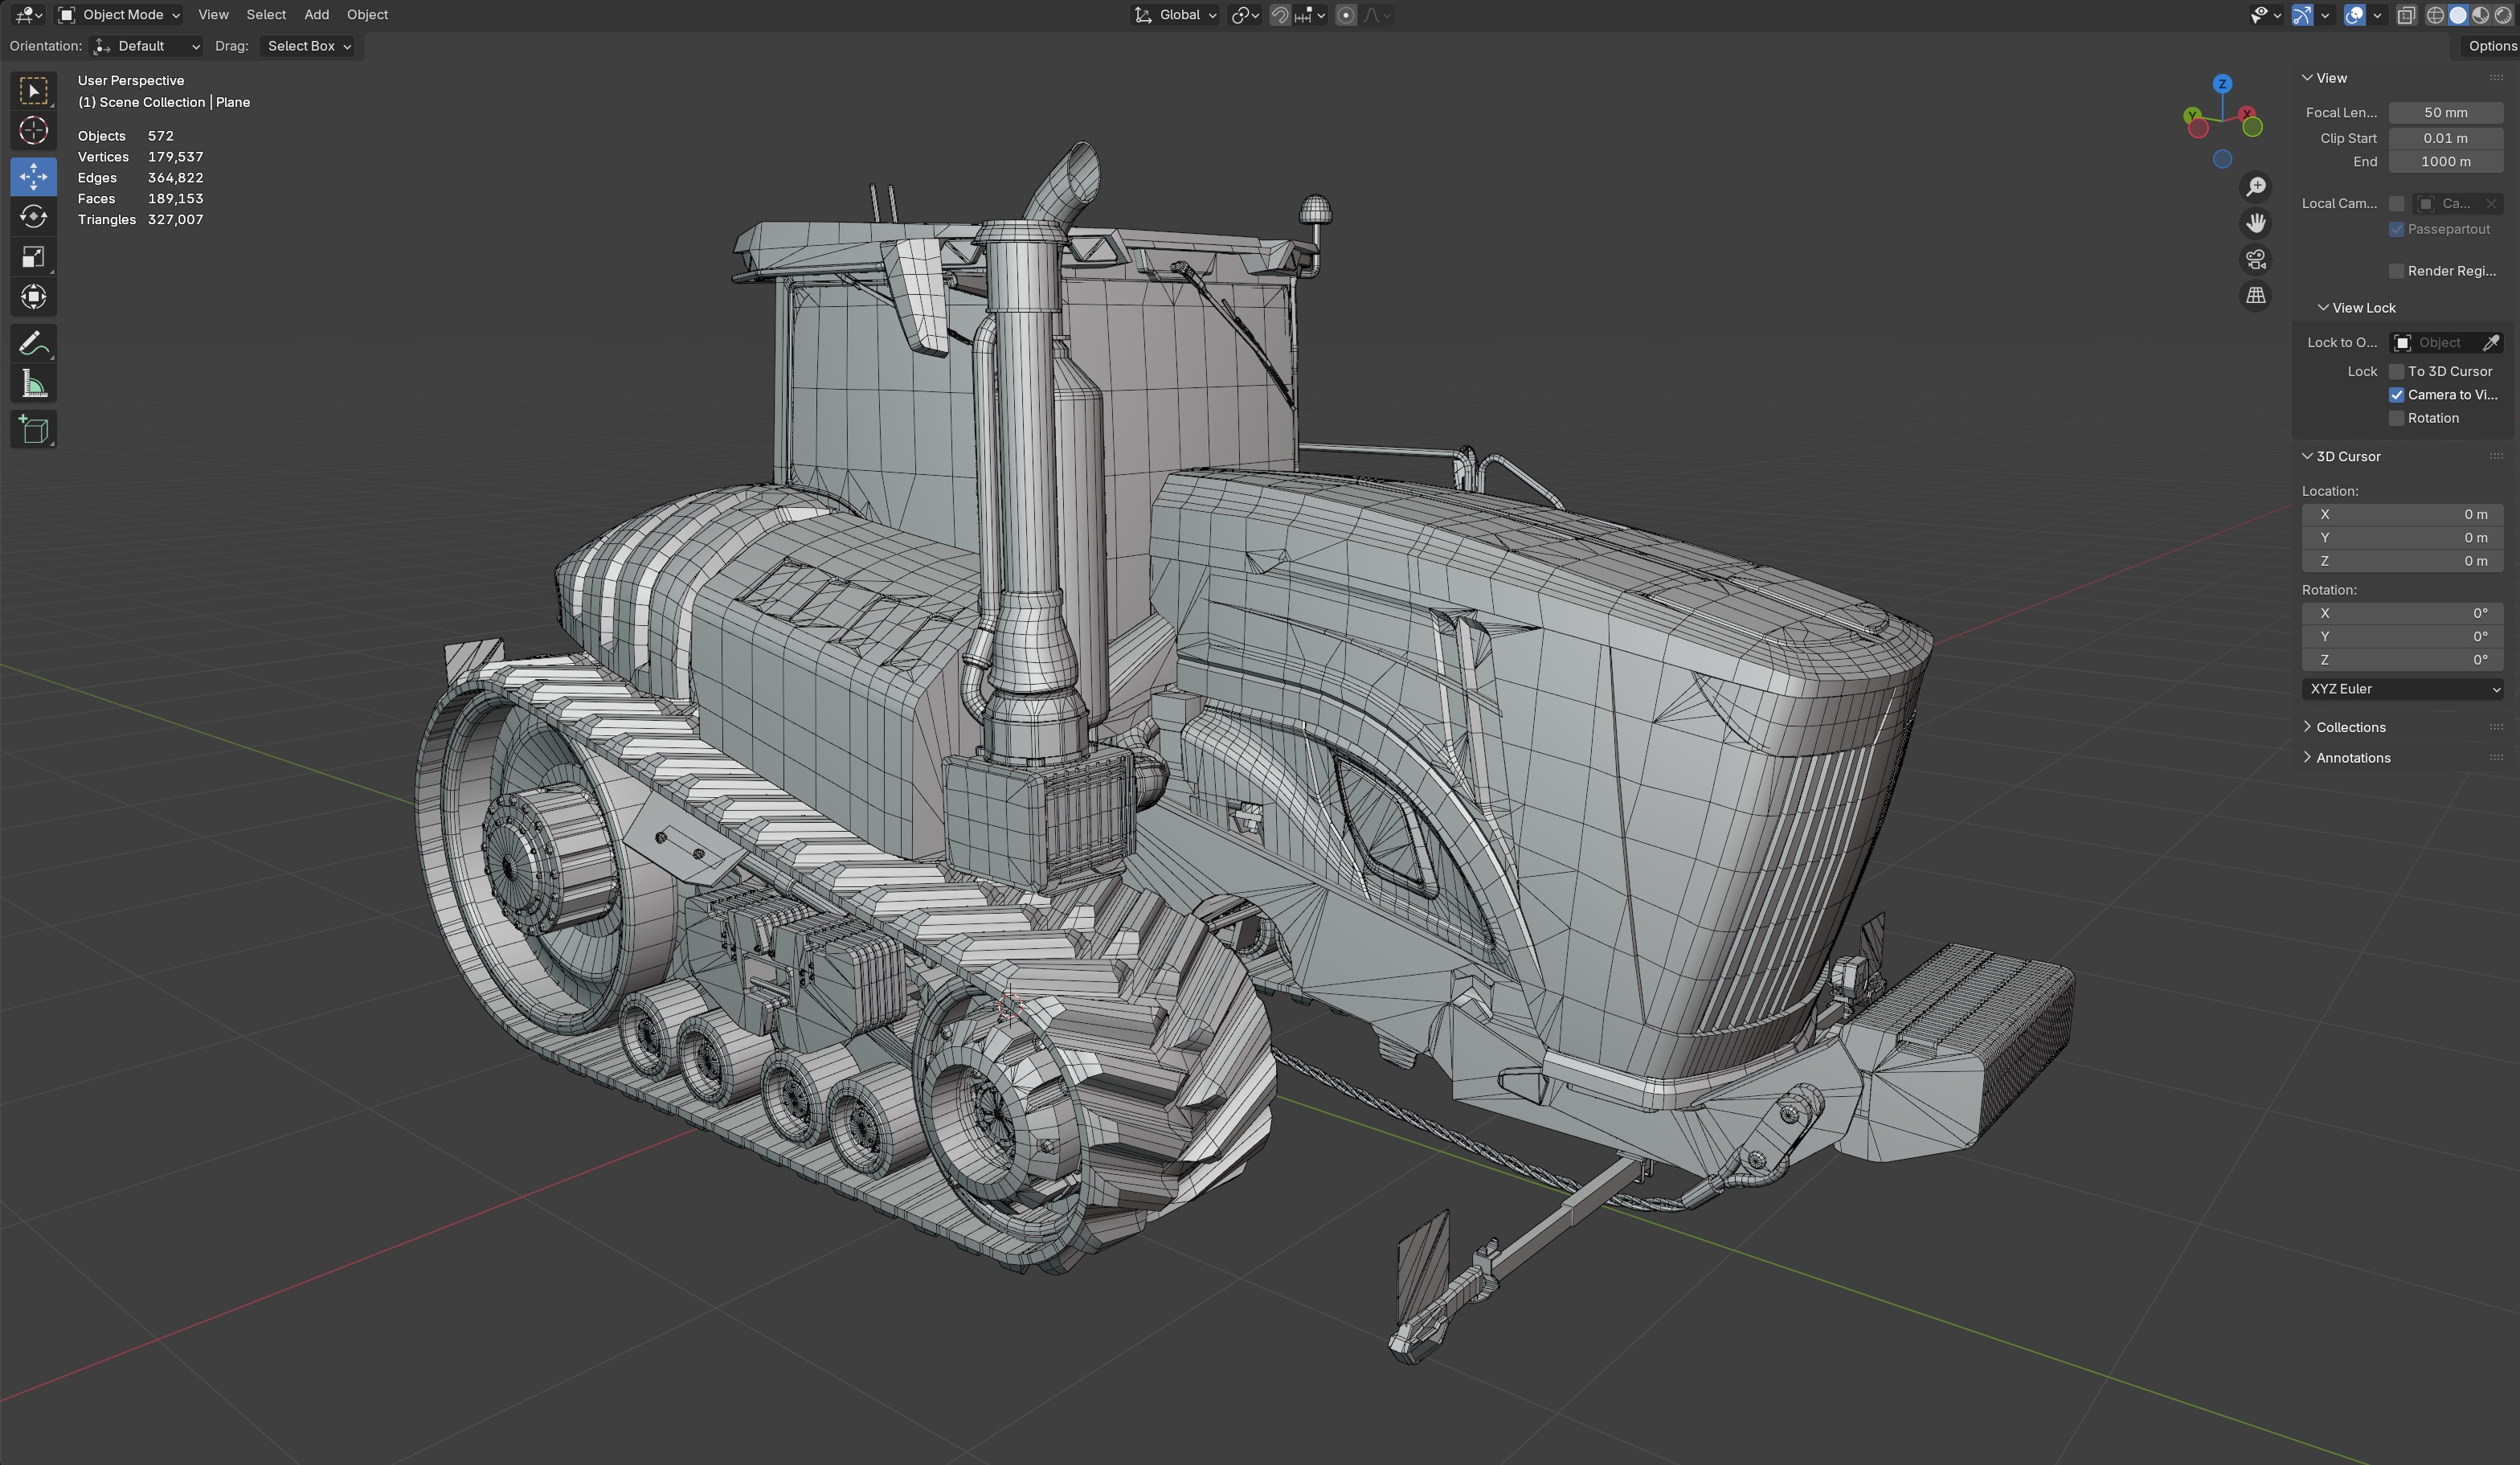Open the Add menu
This screenshot has height=1465, width=2520.
pos(316,15)
